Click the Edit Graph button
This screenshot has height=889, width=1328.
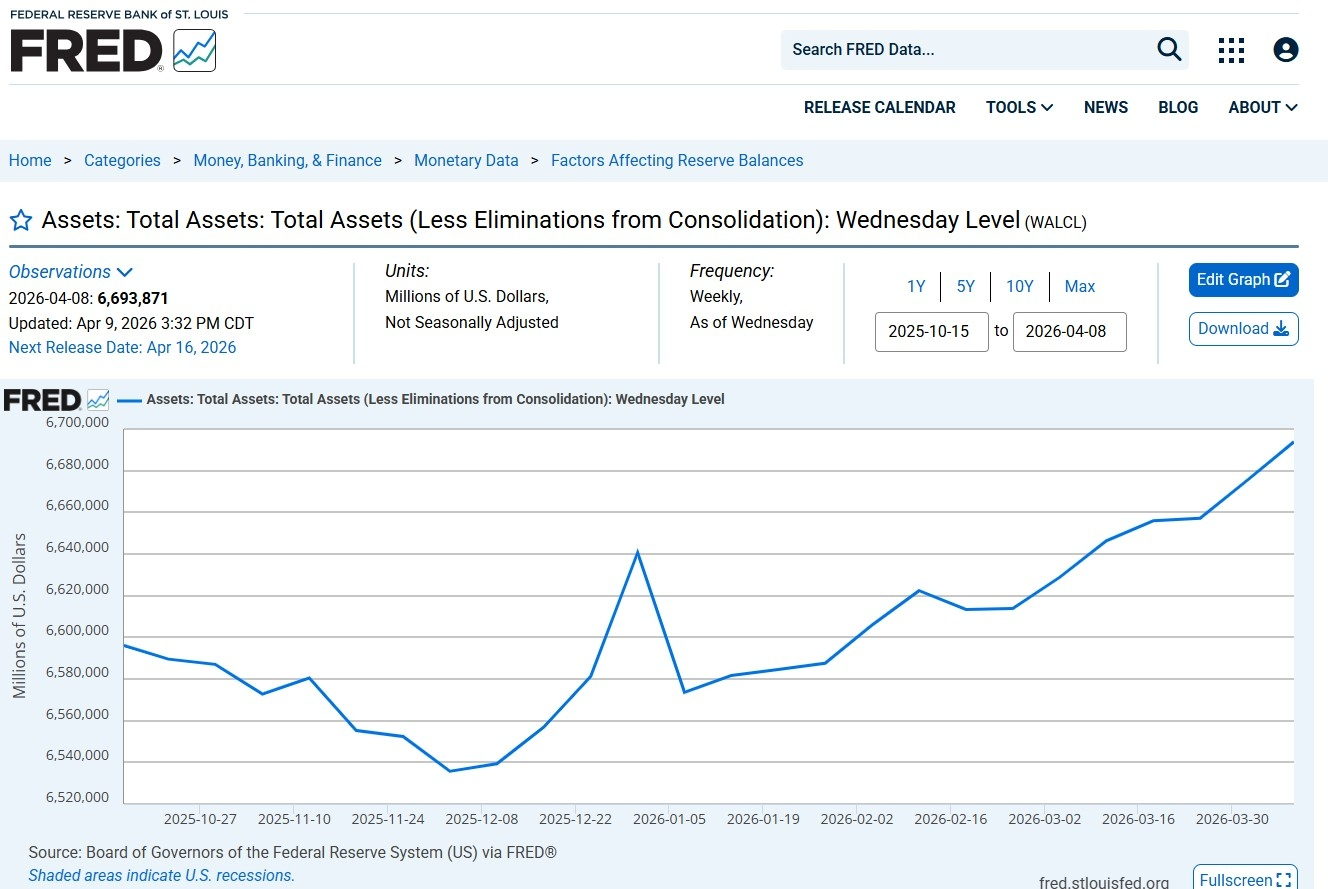point(1243,280)
